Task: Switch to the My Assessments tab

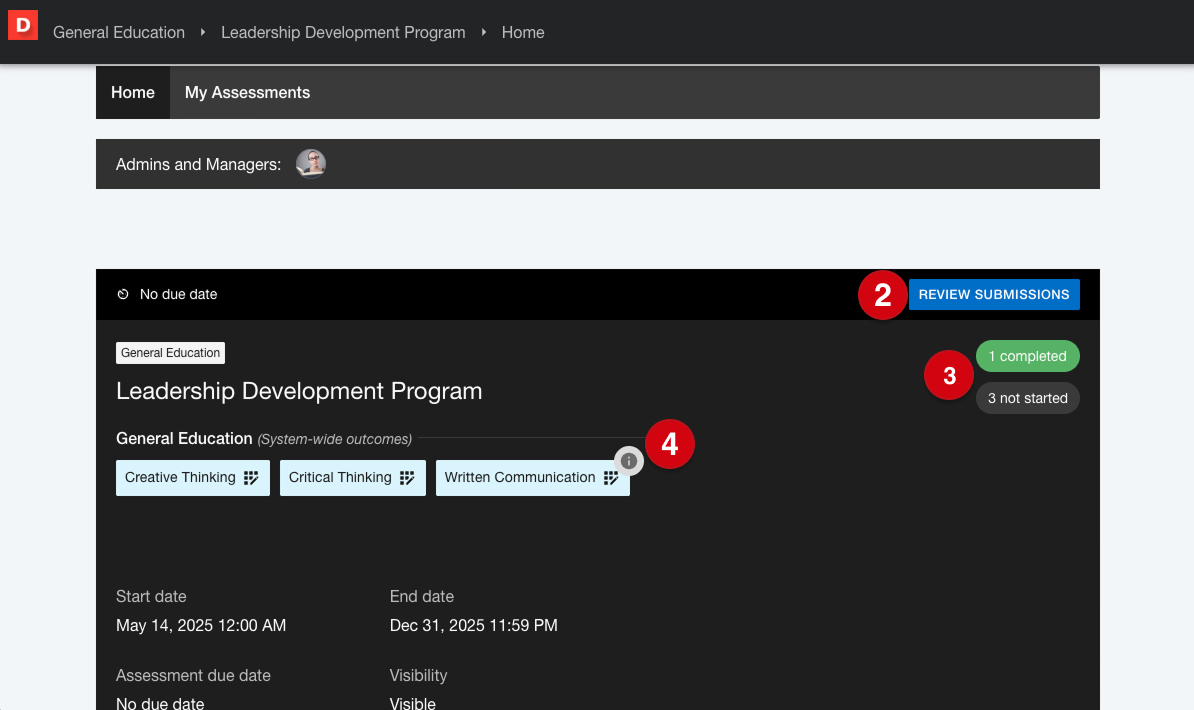Action: pos(247,92)
